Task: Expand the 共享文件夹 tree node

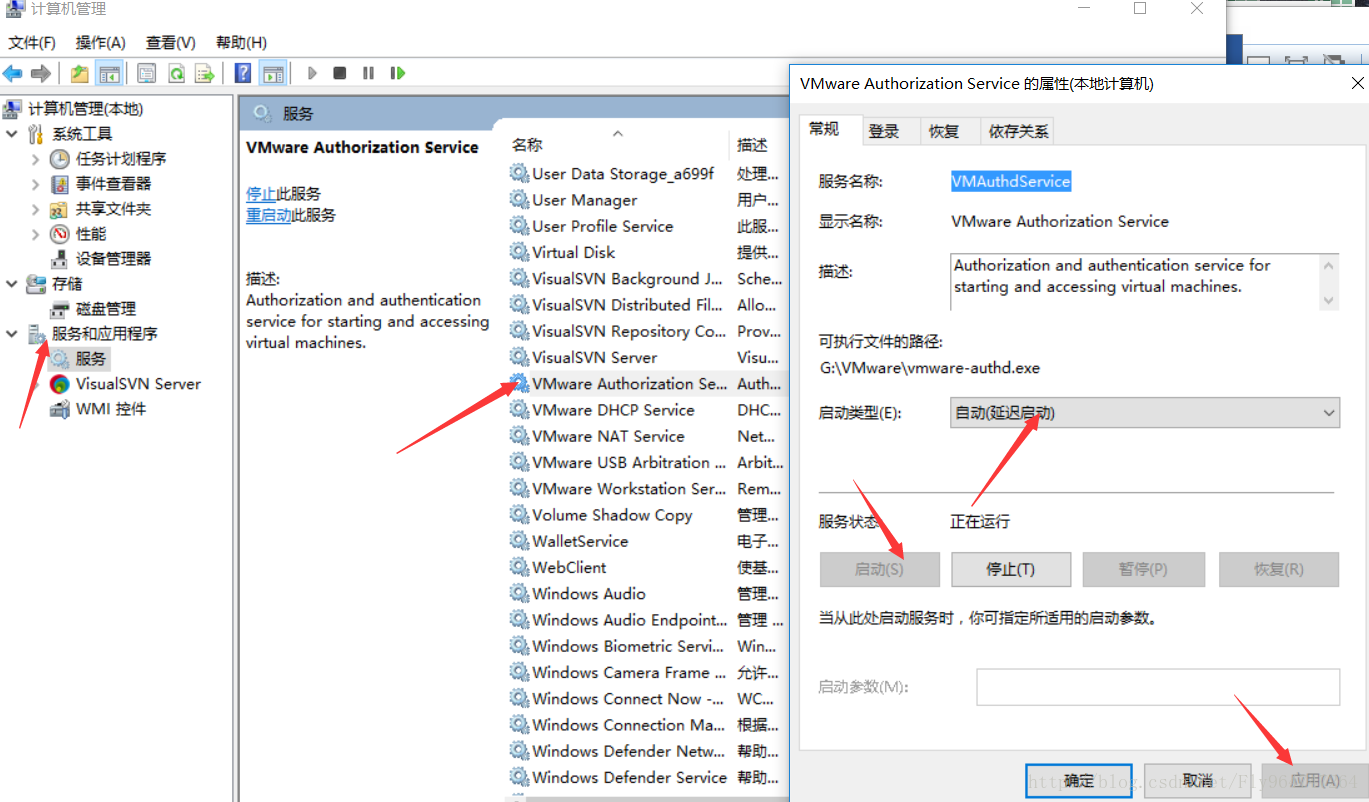Action: point(36,208)
